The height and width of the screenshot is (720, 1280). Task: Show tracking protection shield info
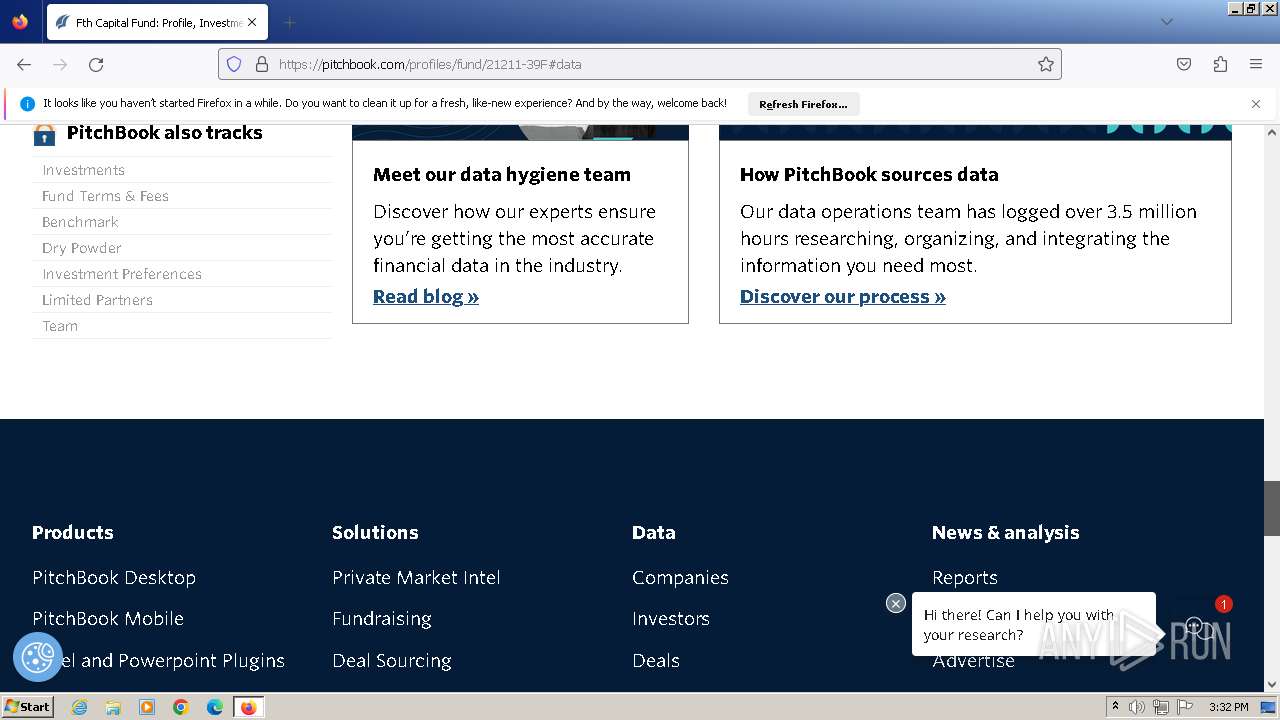234,64
